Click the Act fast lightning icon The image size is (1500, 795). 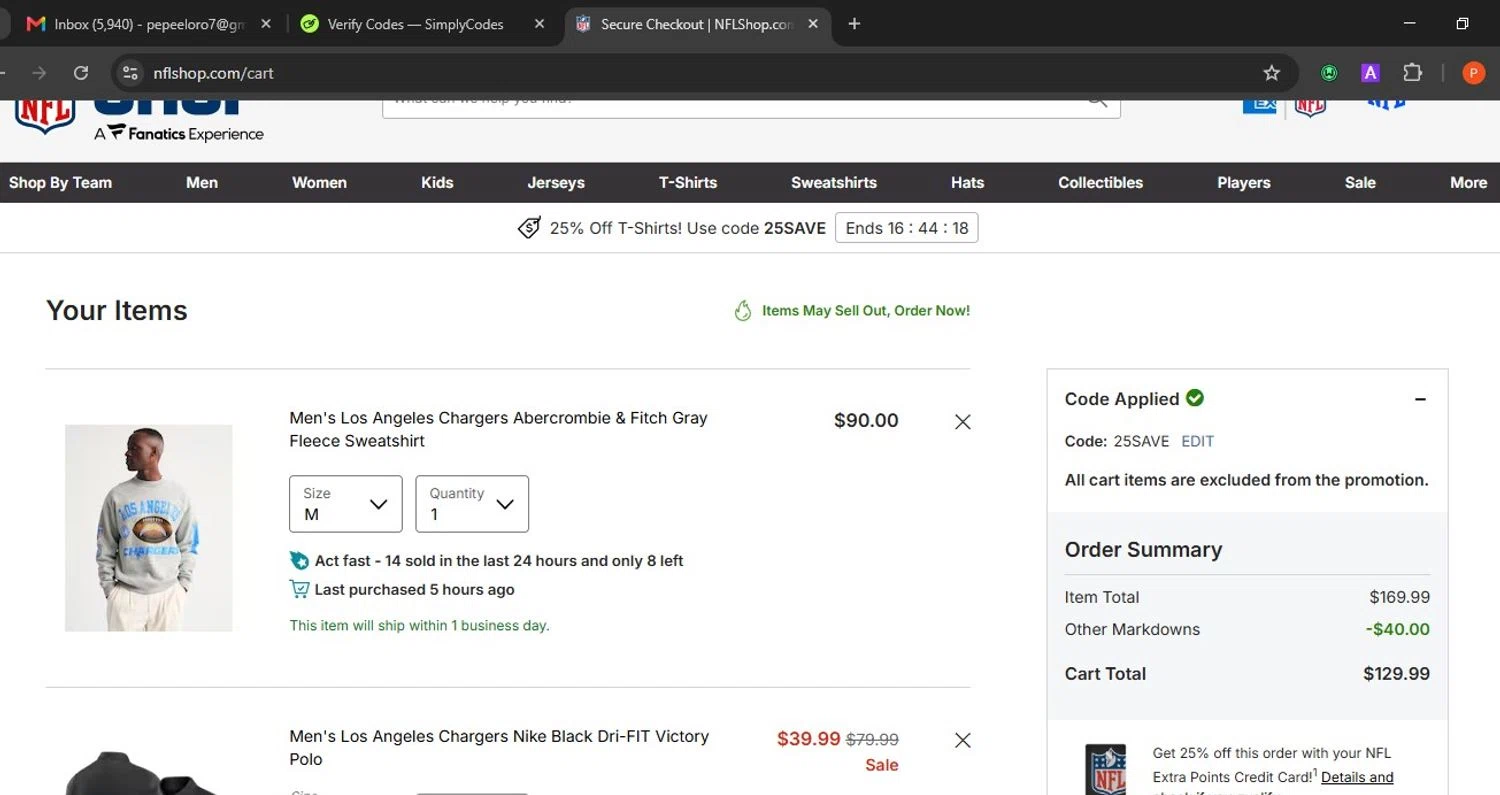click(299, 561)
